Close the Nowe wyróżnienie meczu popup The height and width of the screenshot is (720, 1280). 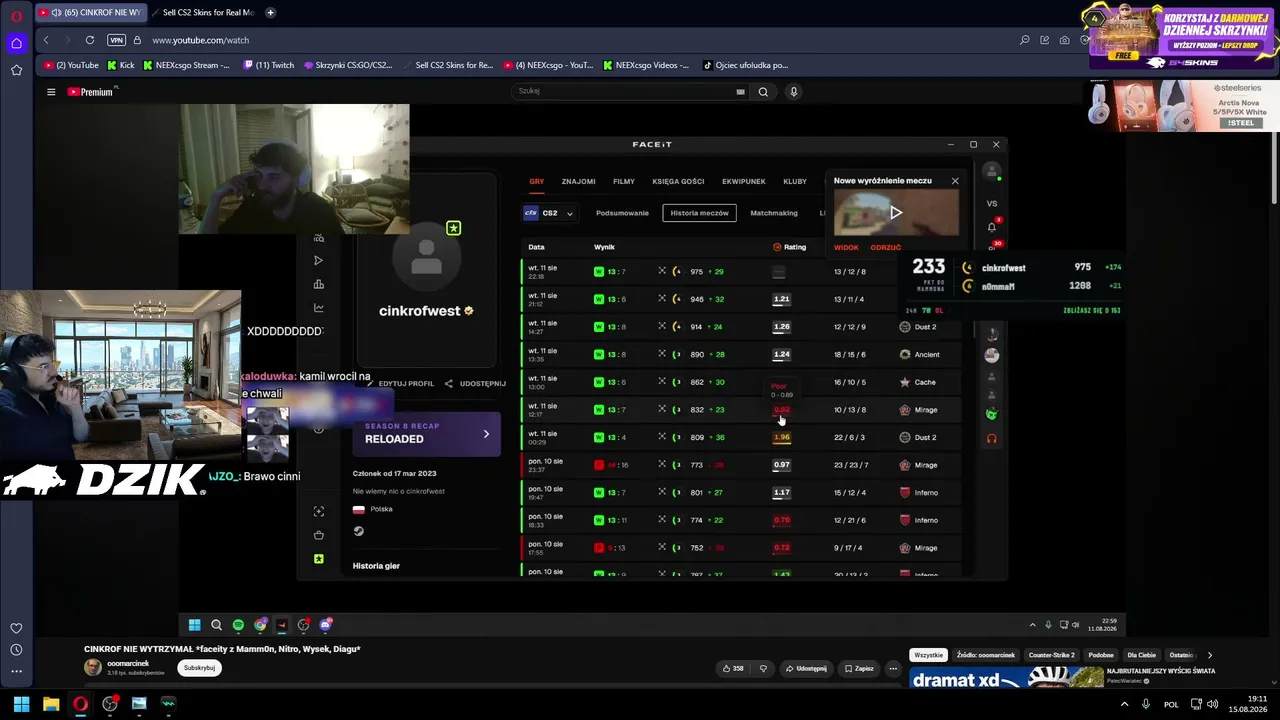coord(955,181)
